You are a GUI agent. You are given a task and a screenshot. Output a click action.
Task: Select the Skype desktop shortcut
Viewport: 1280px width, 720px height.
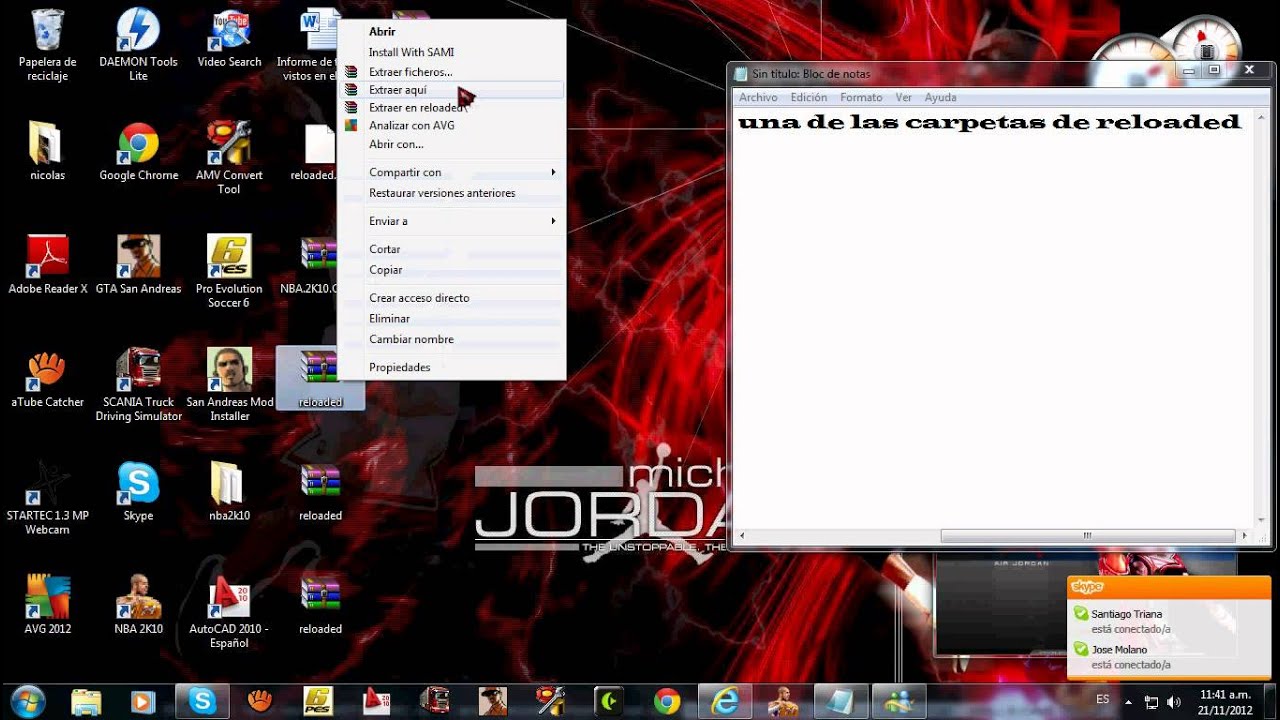pos(138,492)
